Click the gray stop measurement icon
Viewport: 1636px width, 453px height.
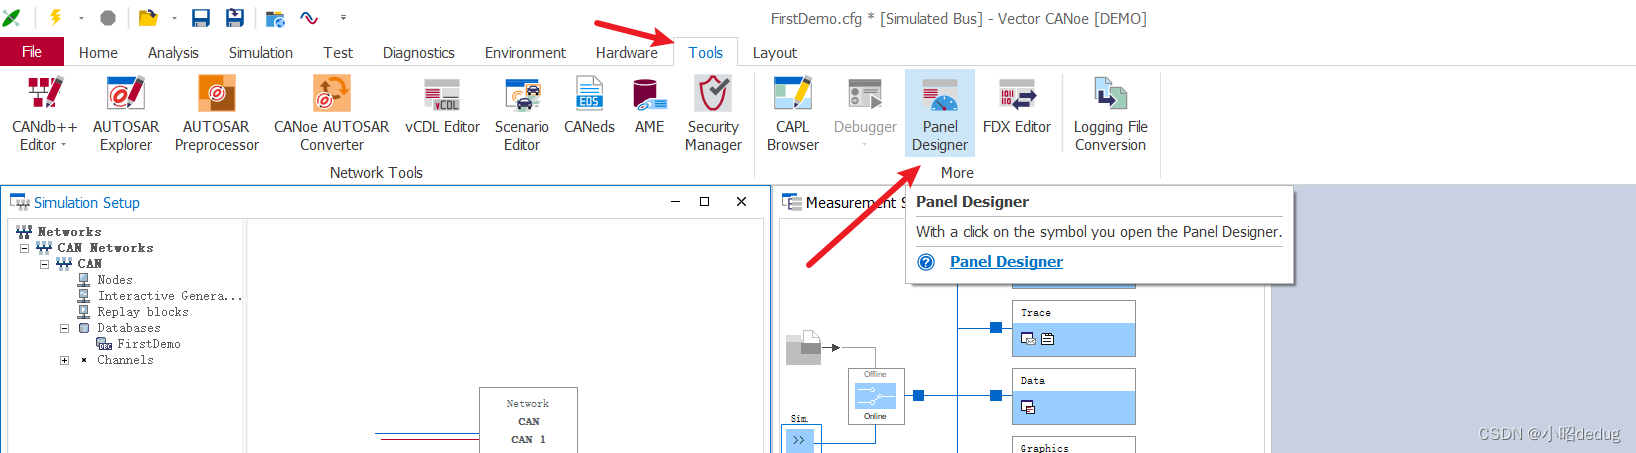click(108, 18)
